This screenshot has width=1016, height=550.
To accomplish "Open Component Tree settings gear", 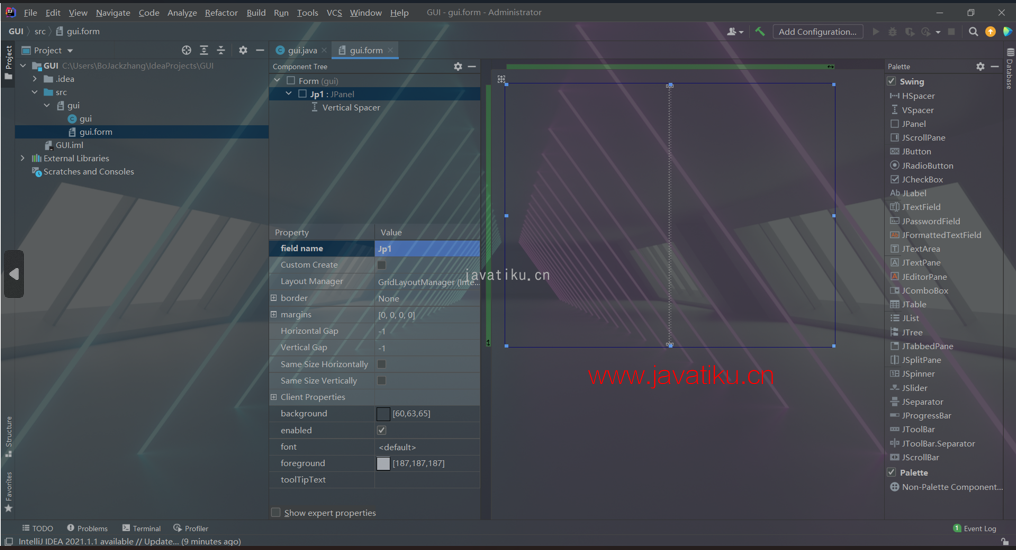I will 458,67.
